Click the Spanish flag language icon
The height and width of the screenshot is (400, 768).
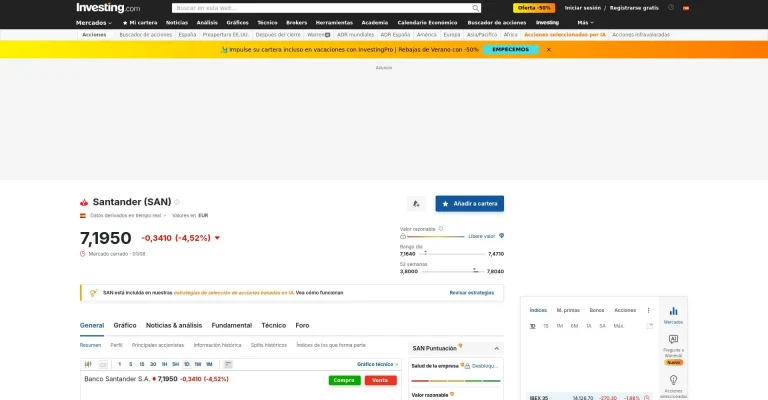[686, 8]
